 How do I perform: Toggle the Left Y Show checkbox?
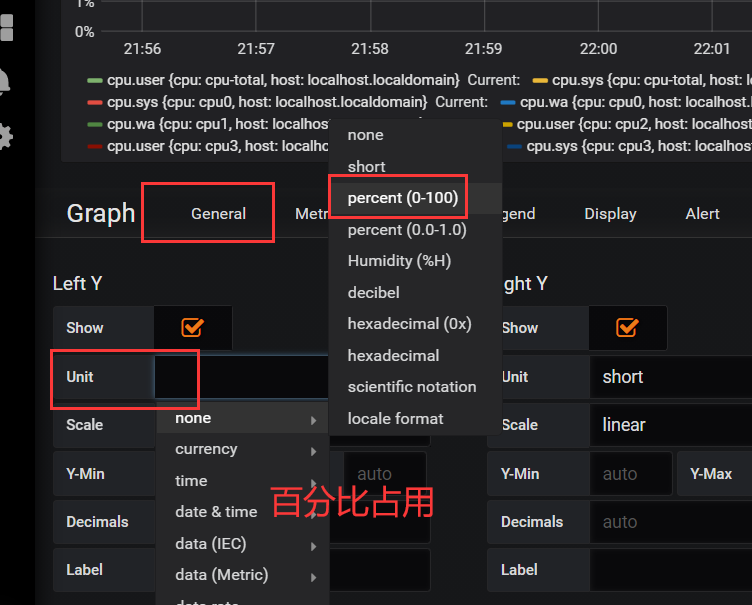(192, 327)
